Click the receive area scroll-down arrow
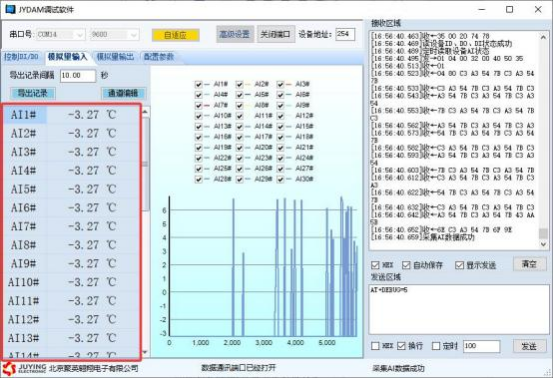Viewport: 554px width, 378px height. 543,244
